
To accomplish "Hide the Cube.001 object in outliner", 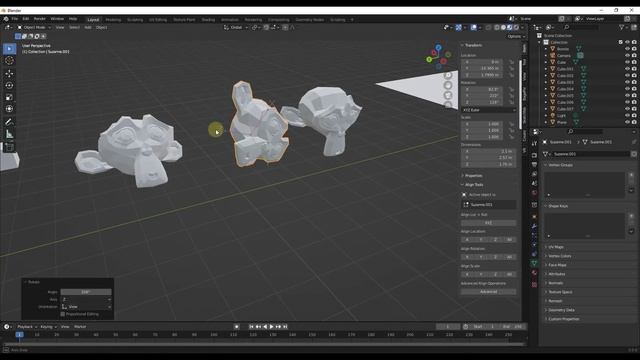I will tap(627, 69).
